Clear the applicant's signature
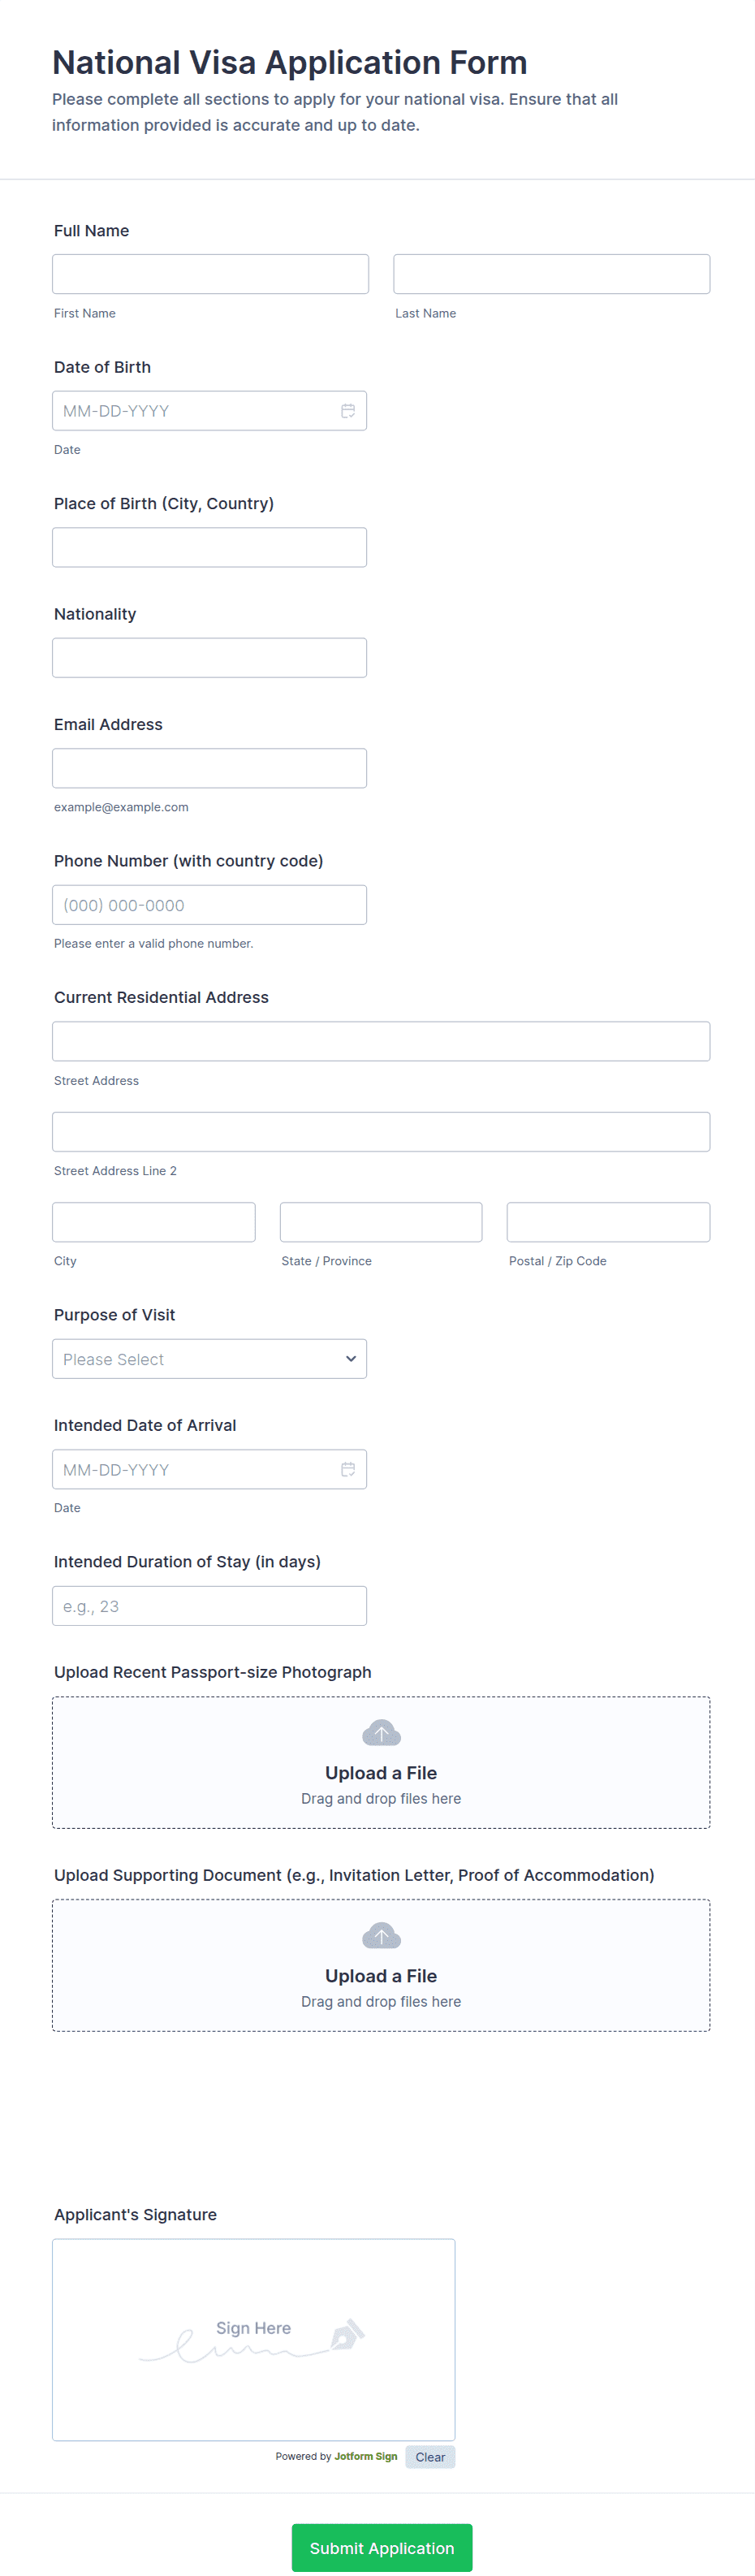Viewport: 755px width, 2576px height. click(x=430, y=2457)
